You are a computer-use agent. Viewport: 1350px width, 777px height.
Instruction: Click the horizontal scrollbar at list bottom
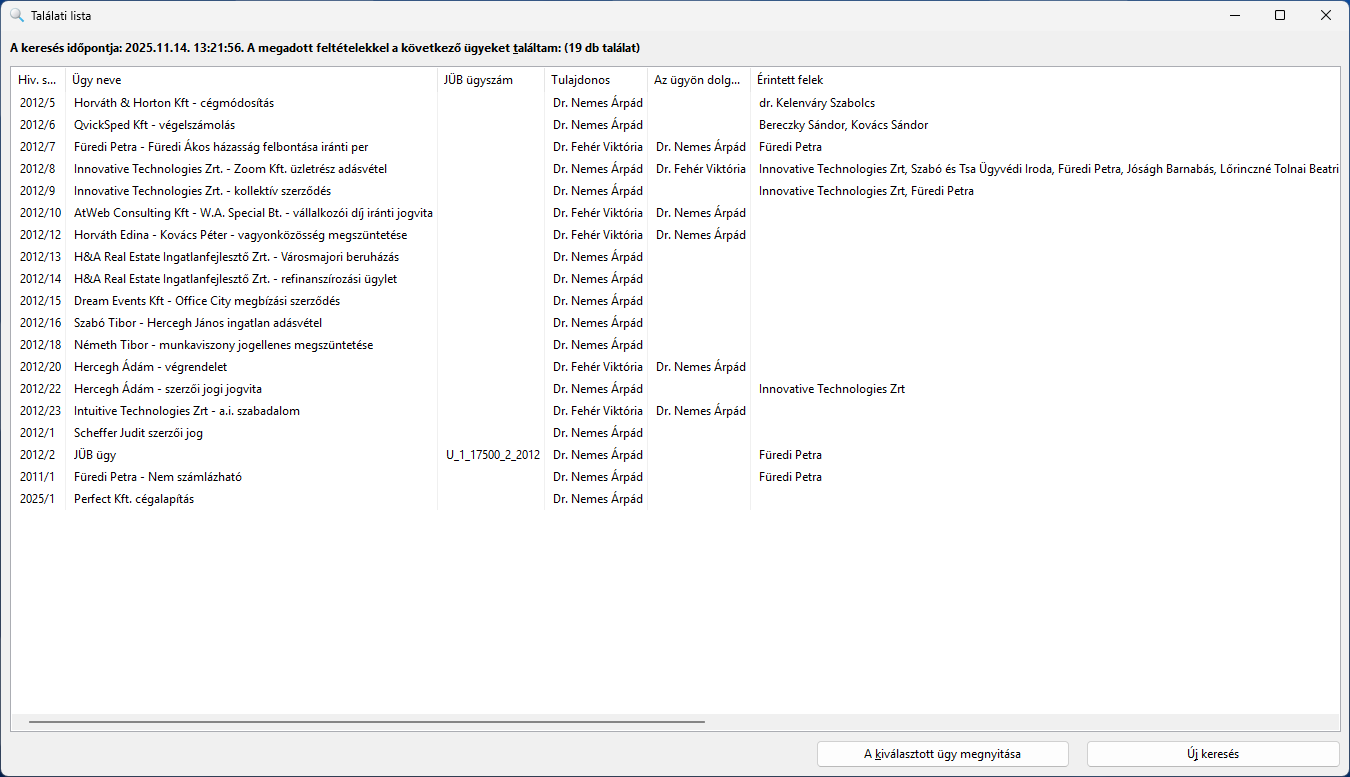[366, 721]
